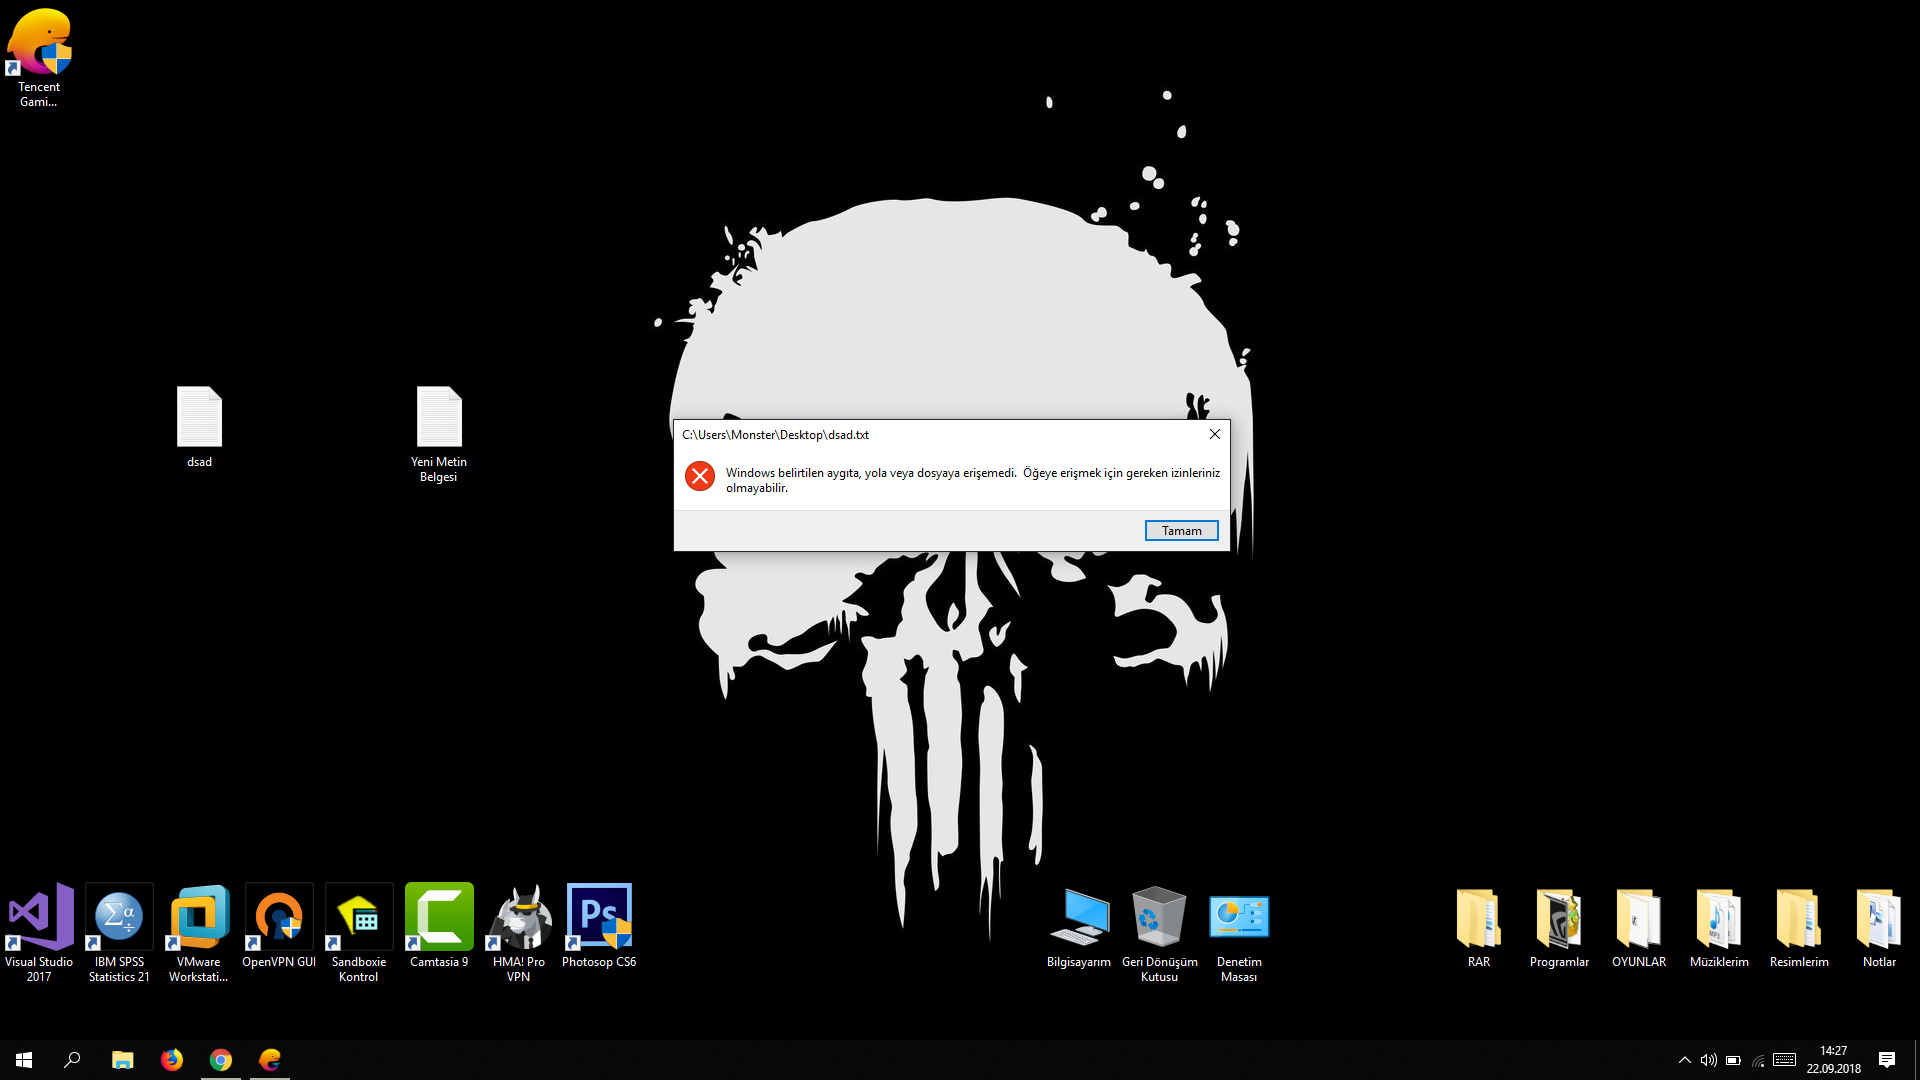The height and width of the screenshot is (1080, 1920).
Task: Select the RAR folder
Action: [1479, 927]
